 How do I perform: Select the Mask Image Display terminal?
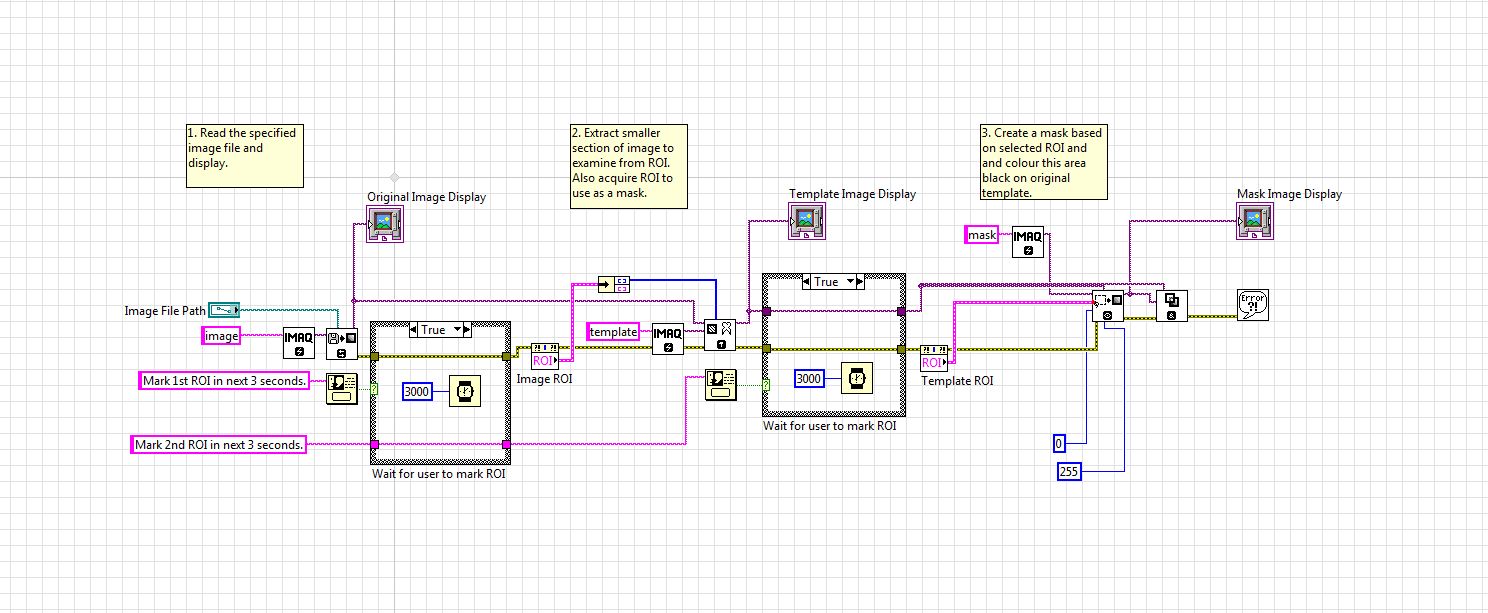click(x=1254, y=220)
